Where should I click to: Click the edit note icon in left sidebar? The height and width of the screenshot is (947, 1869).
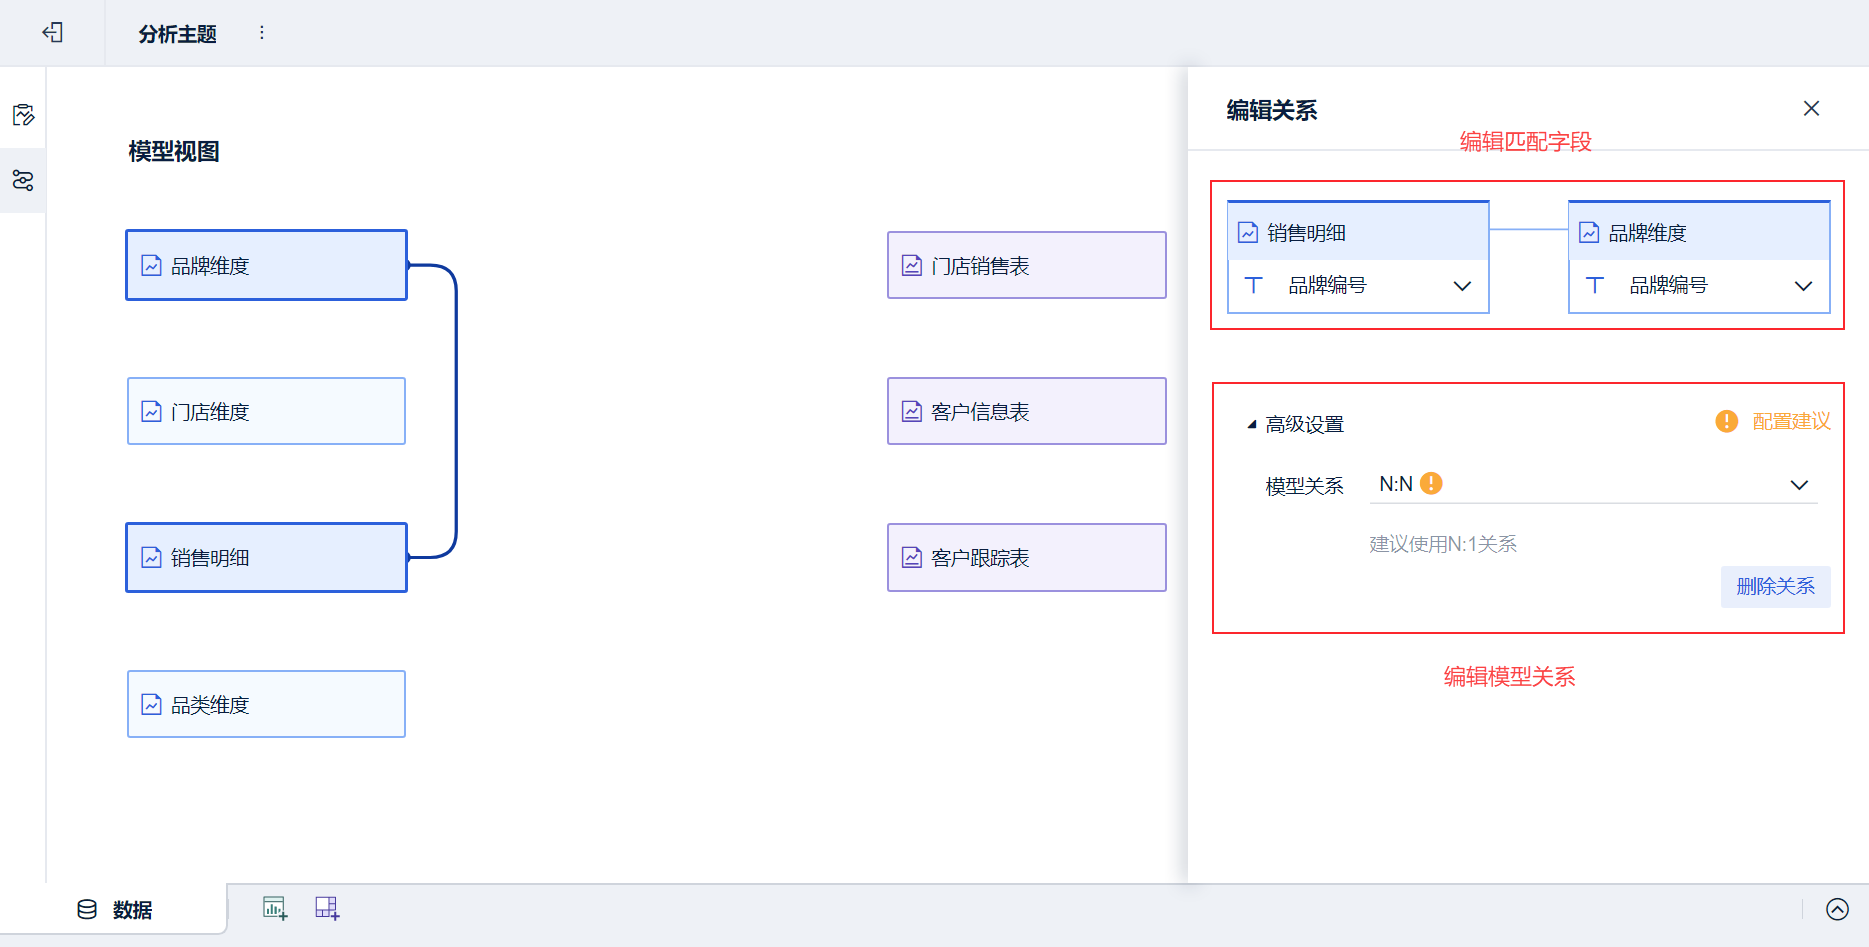point(23,115)
